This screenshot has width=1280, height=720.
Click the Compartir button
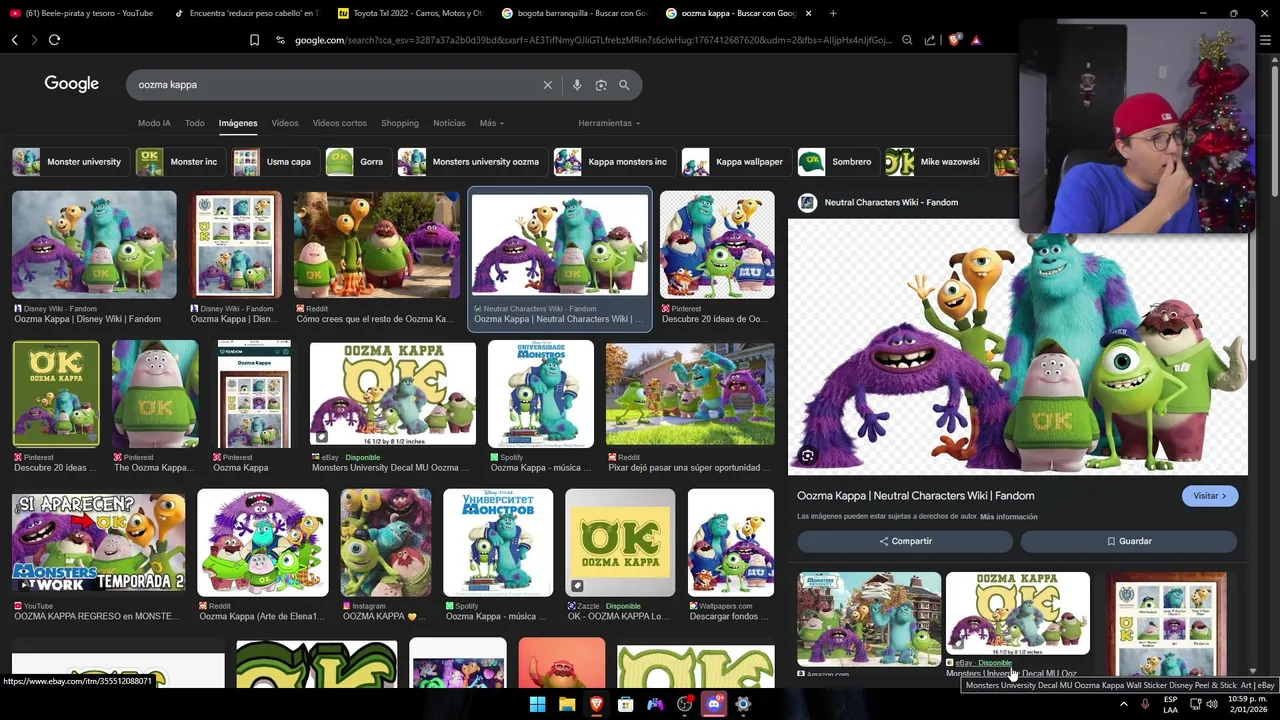pos(905,541)
